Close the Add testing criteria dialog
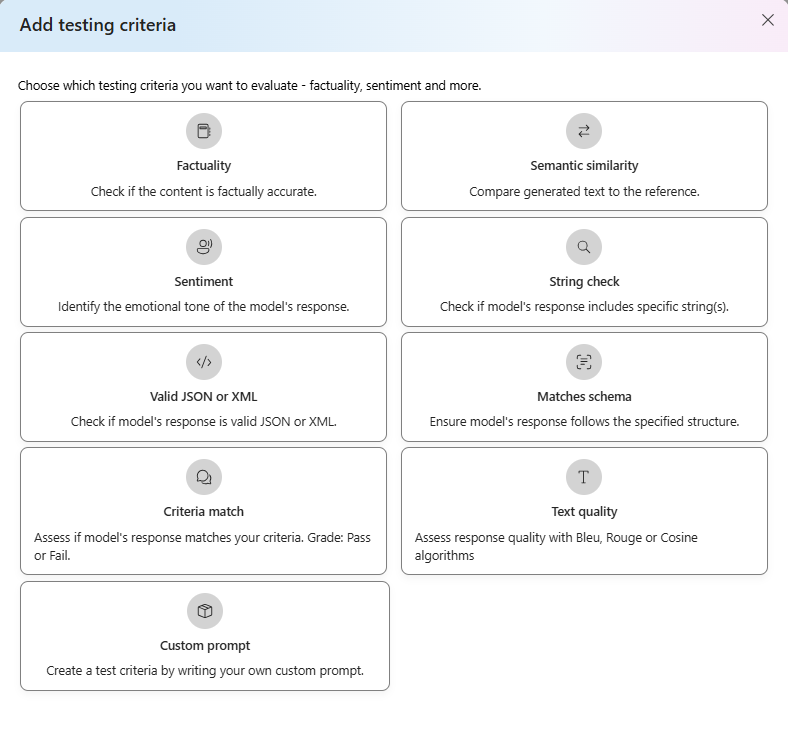 767,20
